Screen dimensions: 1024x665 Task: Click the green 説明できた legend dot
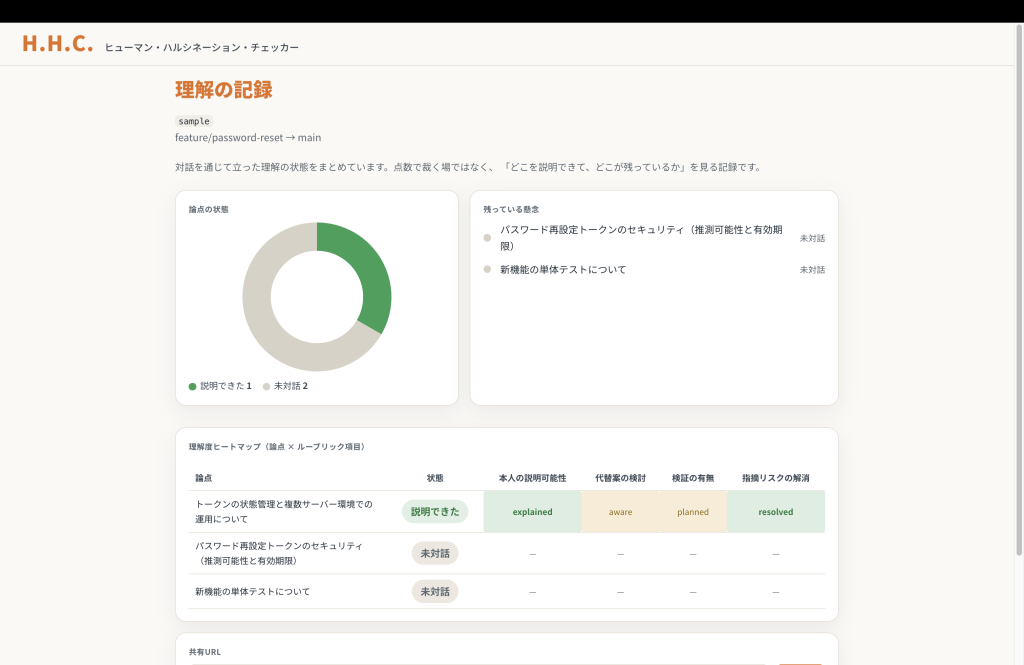[x=193, y=386]
